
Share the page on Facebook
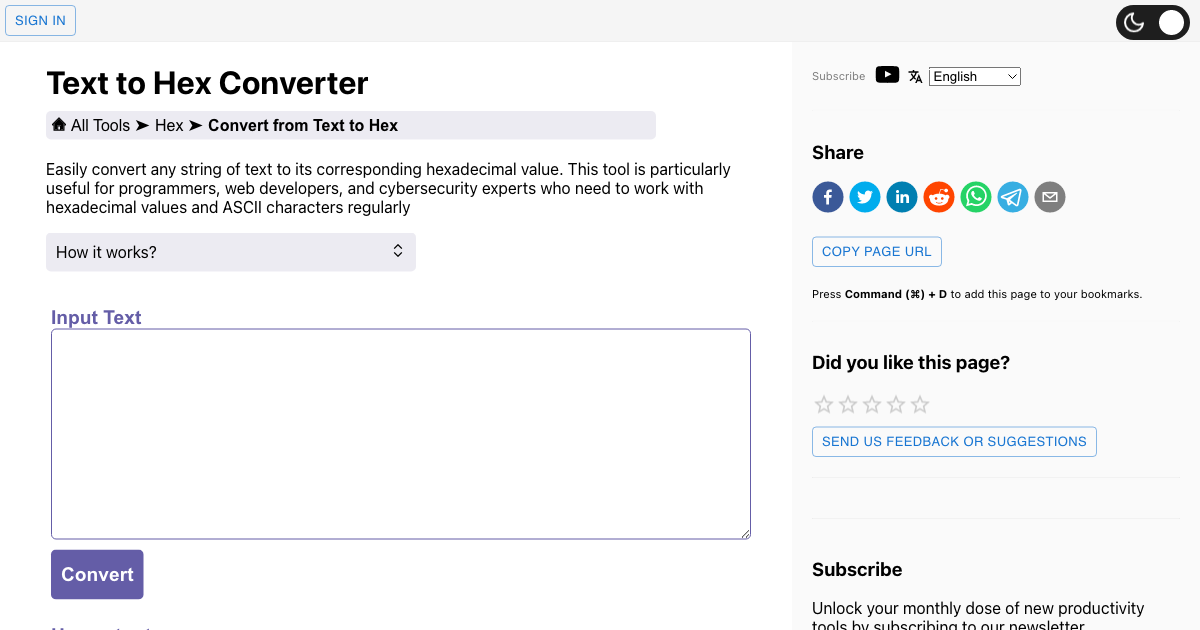coord(827,197)
